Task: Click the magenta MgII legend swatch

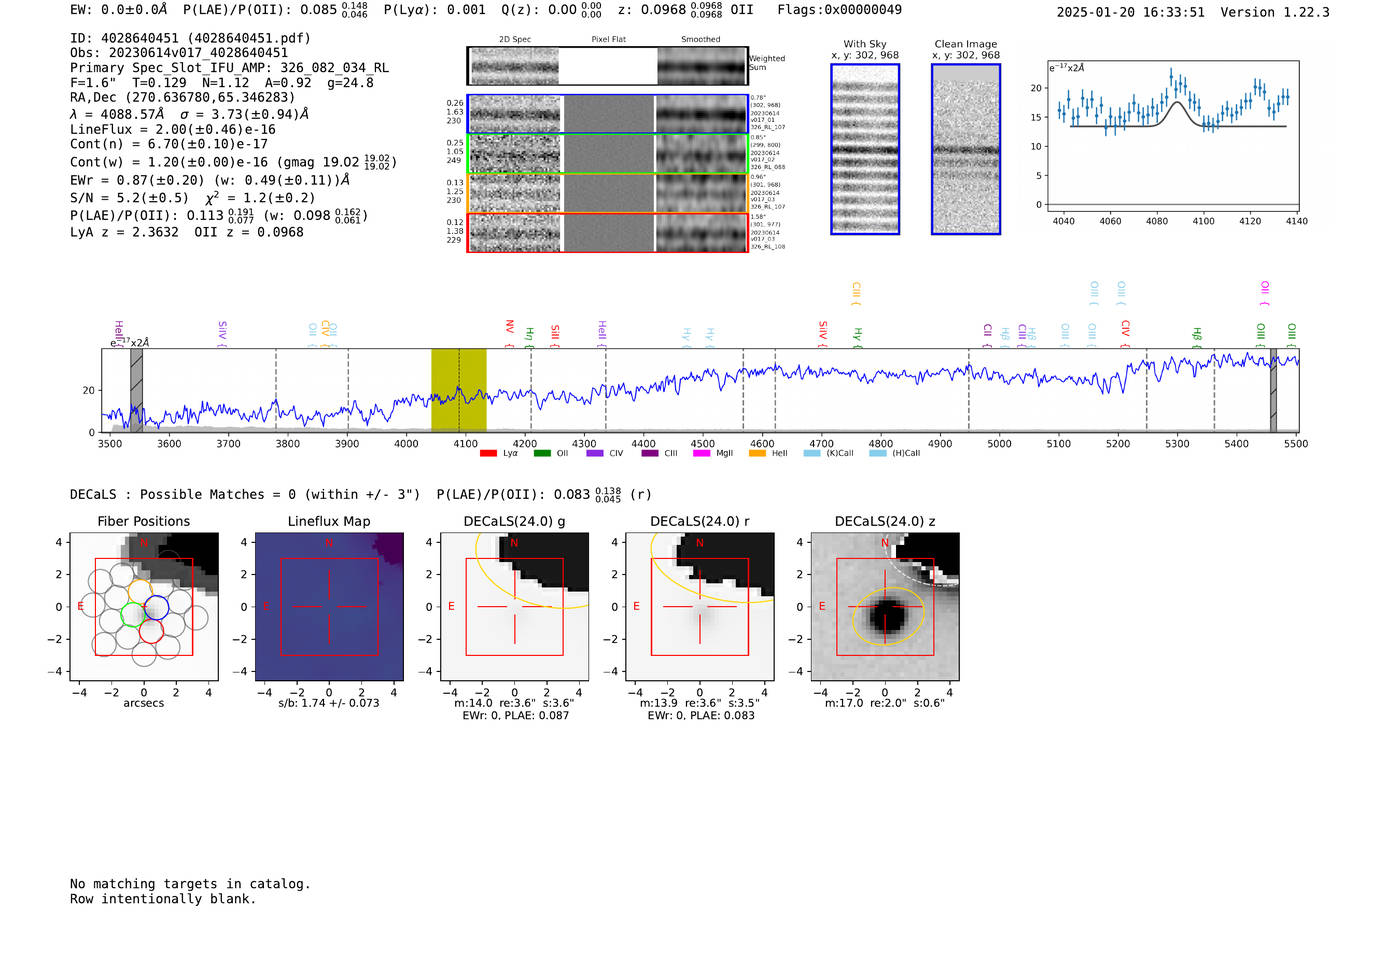Action: [701, 453]
